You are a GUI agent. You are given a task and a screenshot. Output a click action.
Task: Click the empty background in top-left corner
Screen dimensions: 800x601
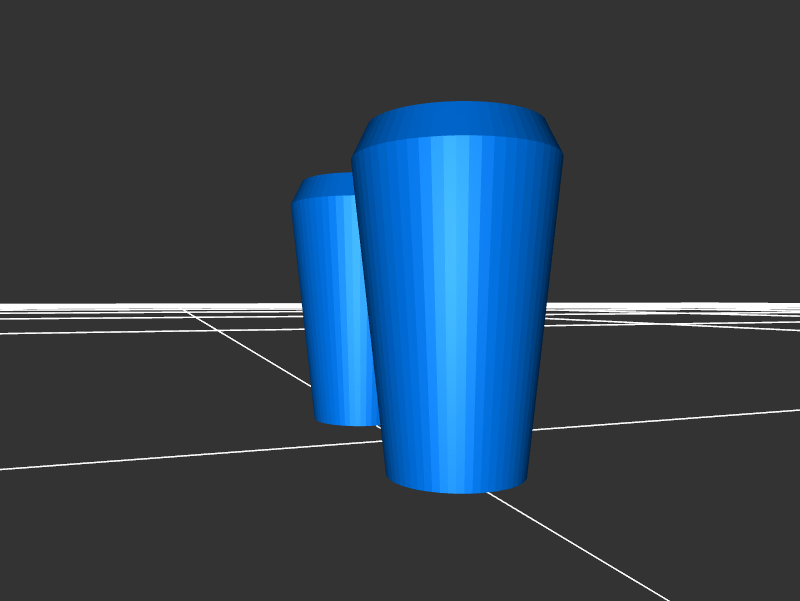point(40,40)
